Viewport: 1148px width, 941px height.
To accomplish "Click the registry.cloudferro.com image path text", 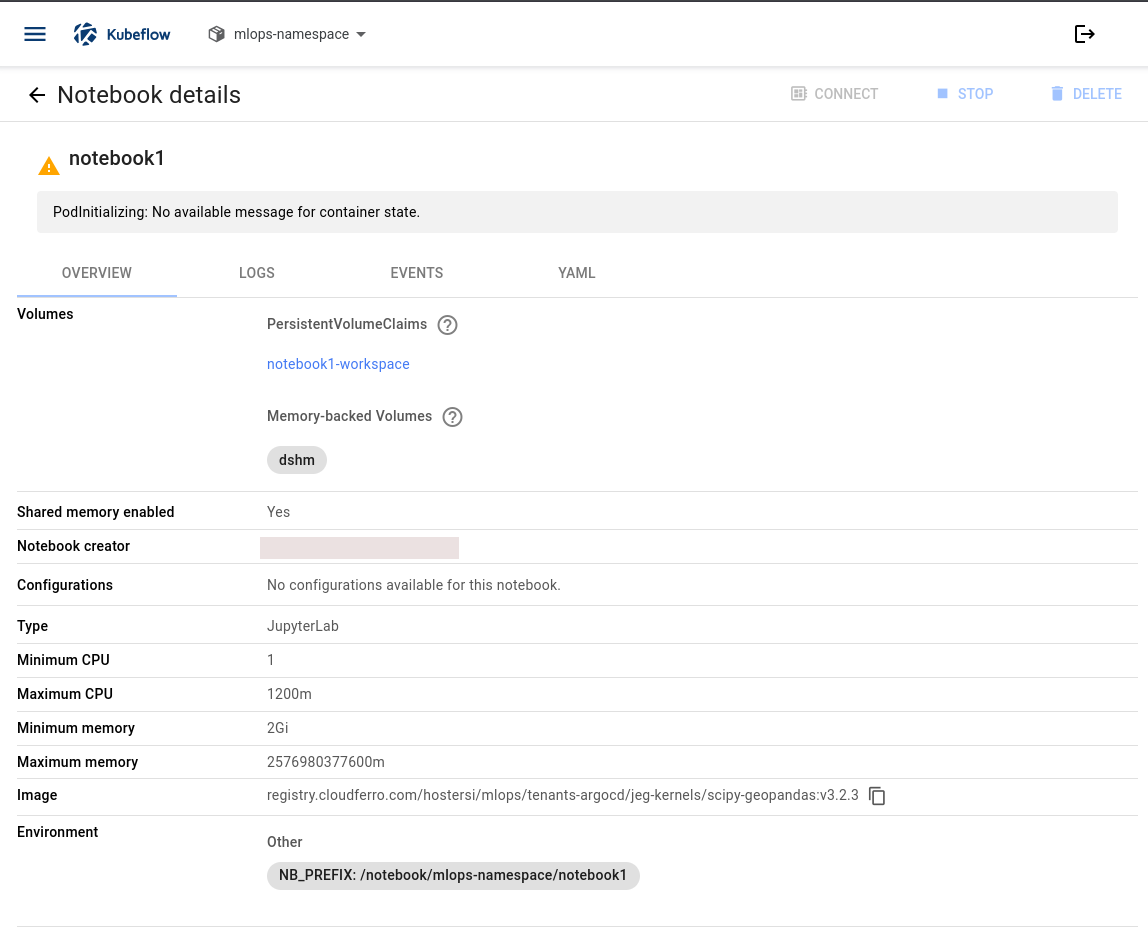I will coord(562,795).
